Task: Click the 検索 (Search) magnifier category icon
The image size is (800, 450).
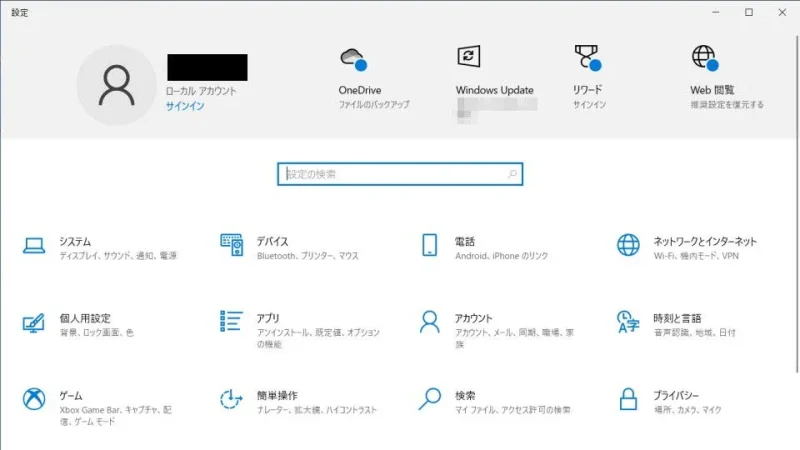Action: (x=430, y=400)
